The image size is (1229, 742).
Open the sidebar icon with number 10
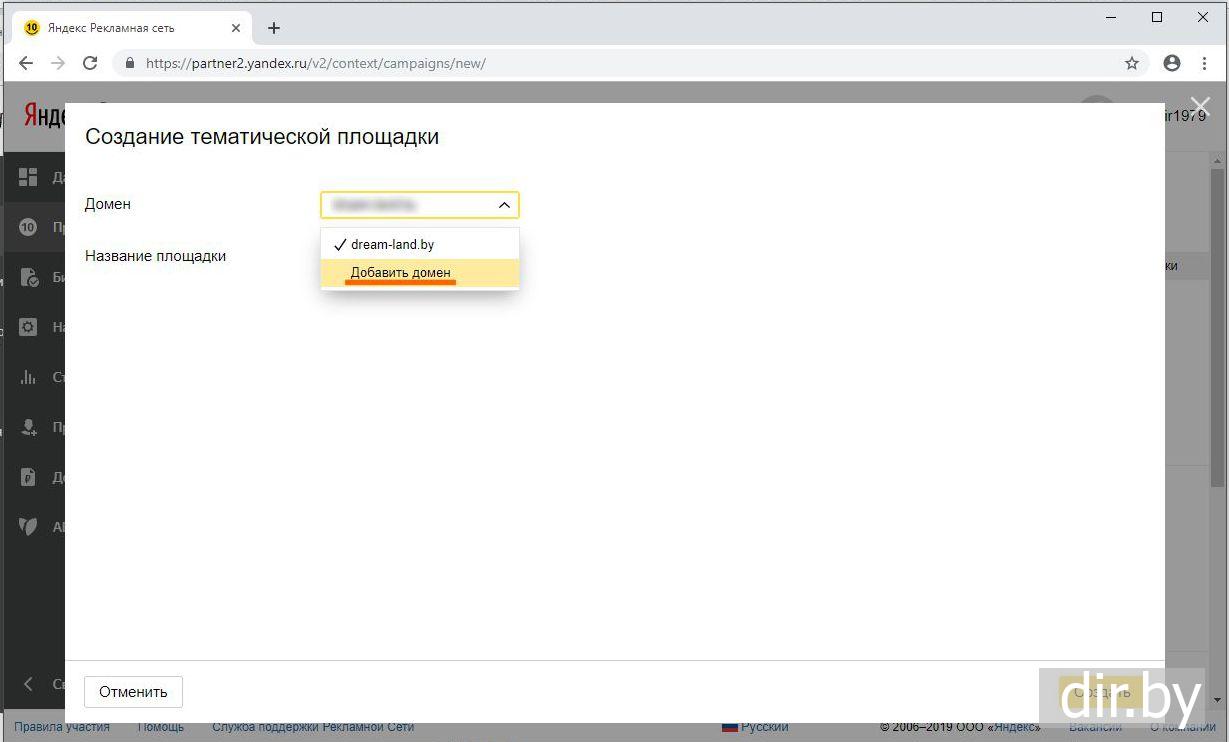coord(28,227)
